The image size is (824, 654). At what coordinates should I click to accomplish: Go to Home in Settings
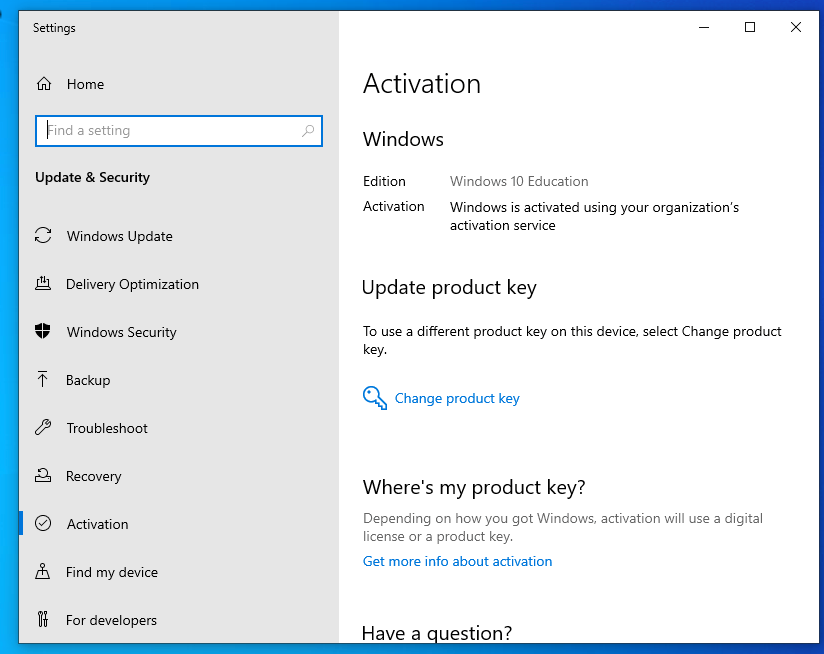[179, 84]
